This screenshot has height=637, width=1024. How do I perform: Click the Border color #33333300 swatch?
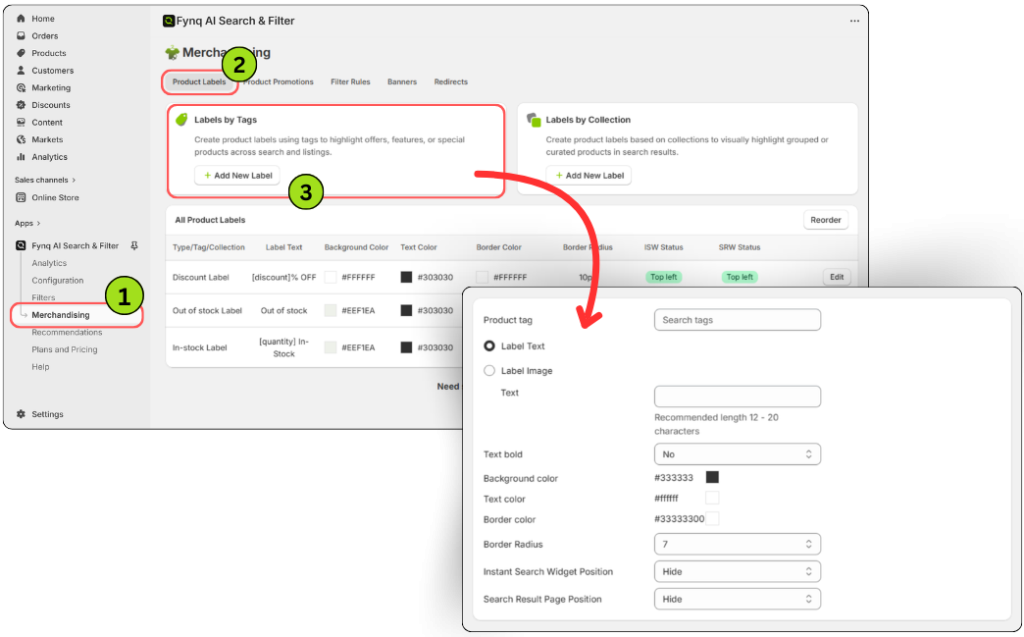pyautogui.click(x=712, y=519)
